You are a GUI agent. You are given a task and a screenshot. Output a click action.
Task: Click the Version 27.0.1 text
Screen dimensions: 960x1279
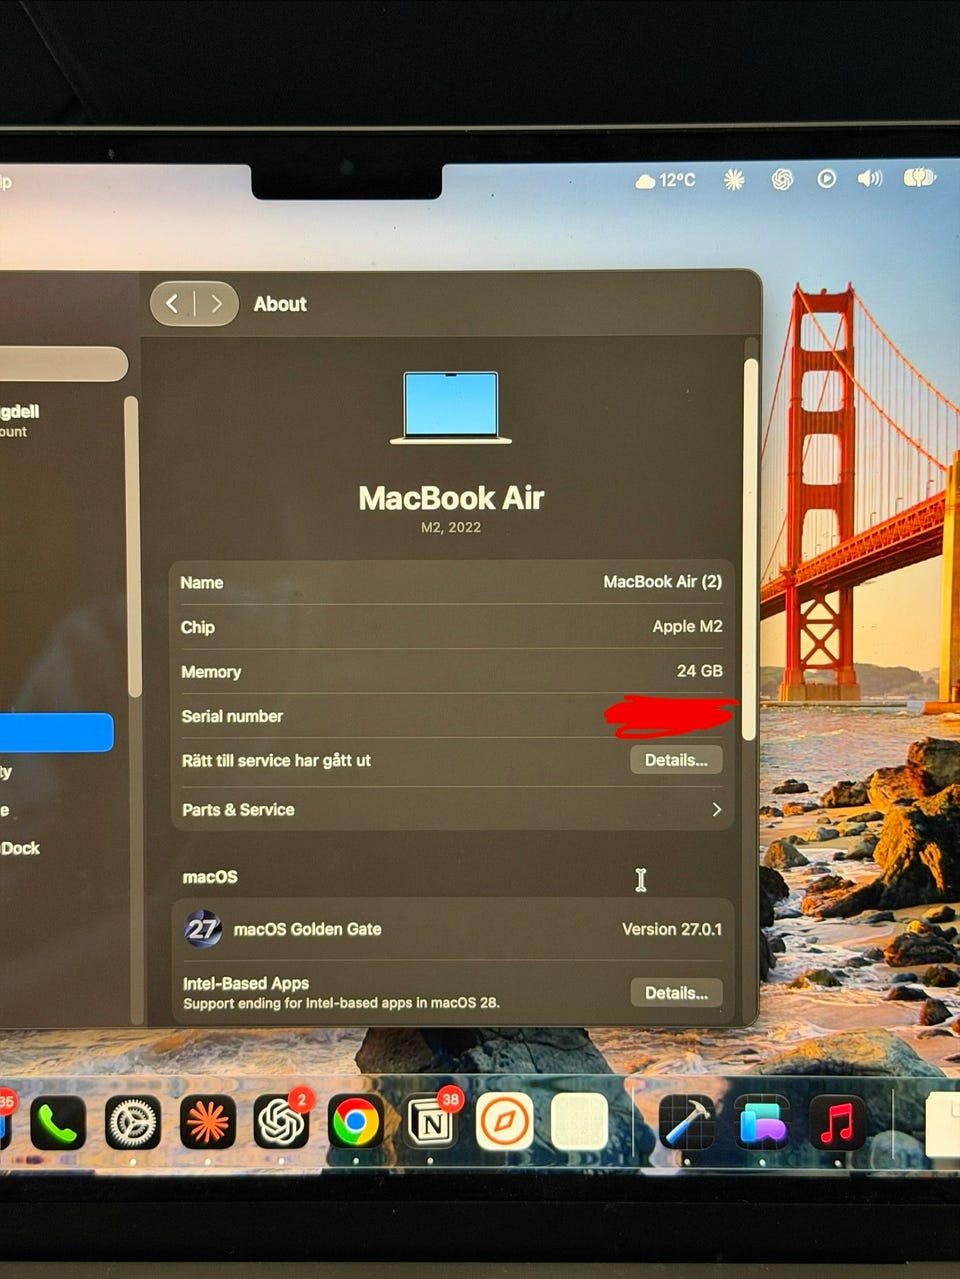coord(671,929)
